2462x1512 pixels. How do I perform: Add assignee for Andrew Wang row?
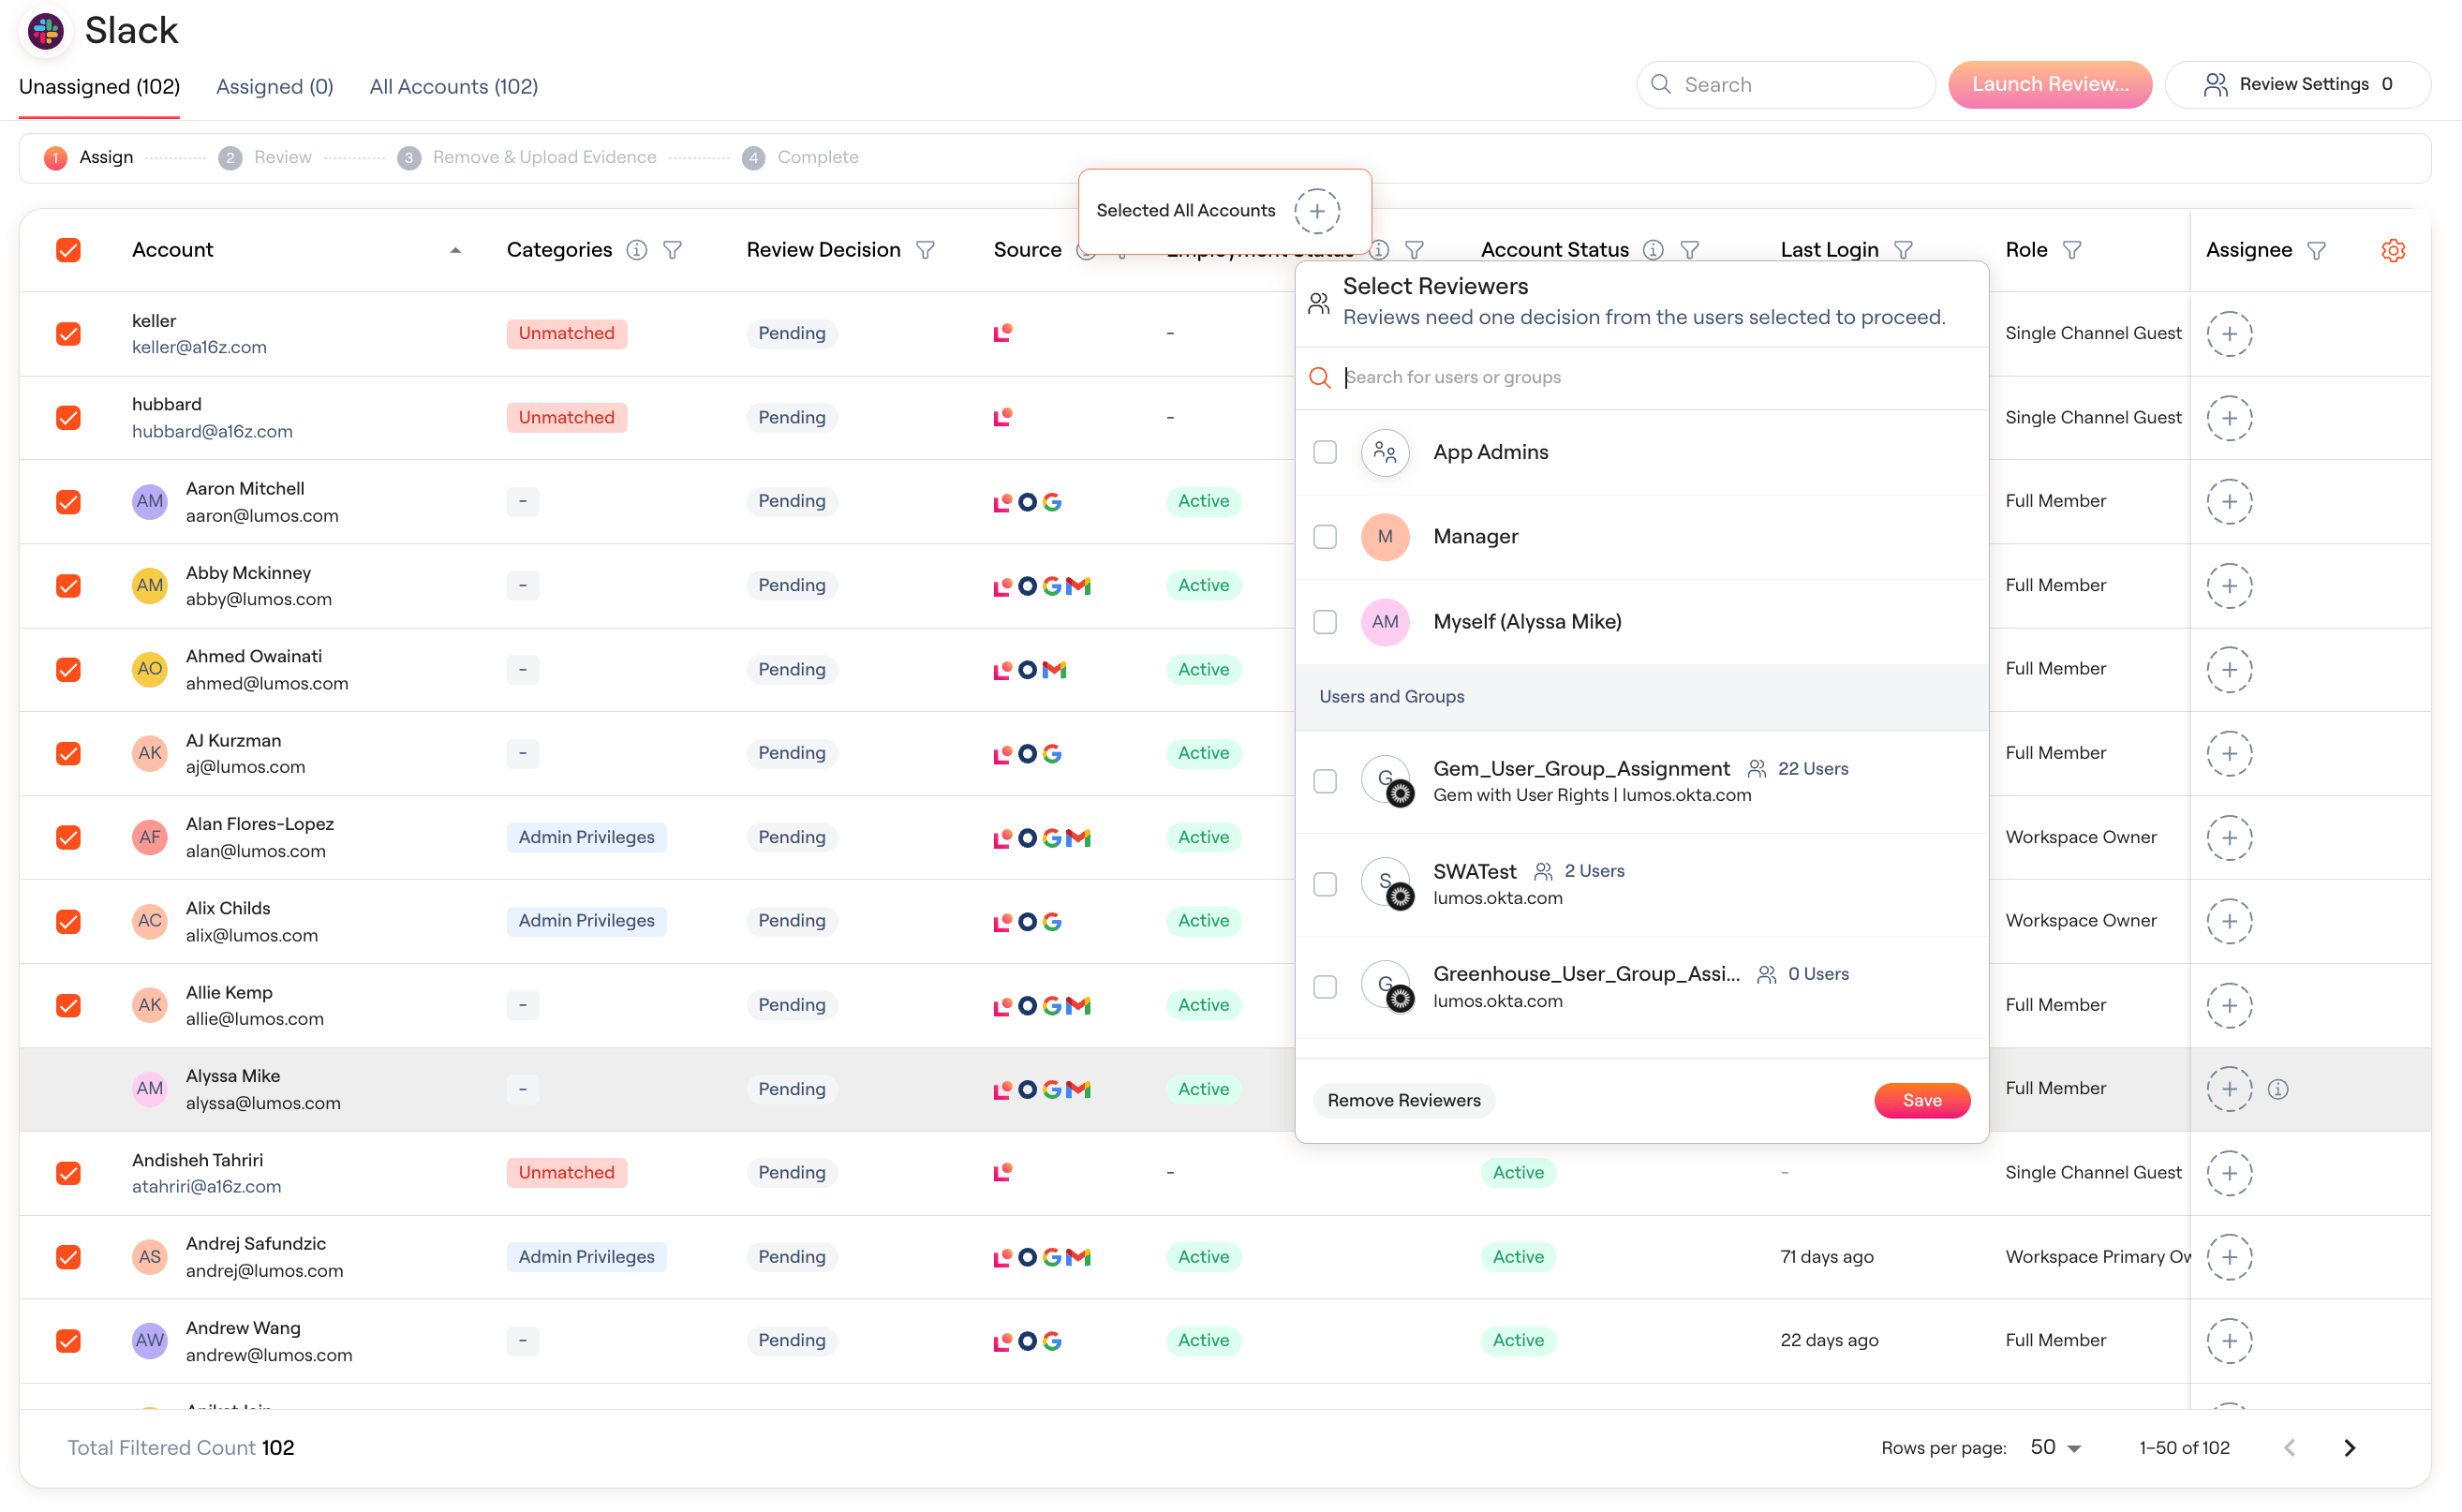[x=2229, y=1341]
